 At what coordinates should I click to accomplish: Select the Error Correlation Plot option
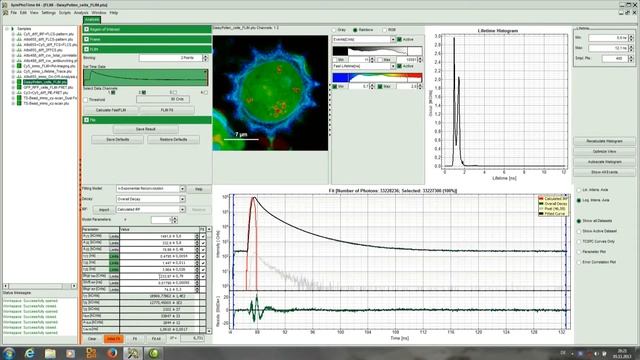coord(579,262)
